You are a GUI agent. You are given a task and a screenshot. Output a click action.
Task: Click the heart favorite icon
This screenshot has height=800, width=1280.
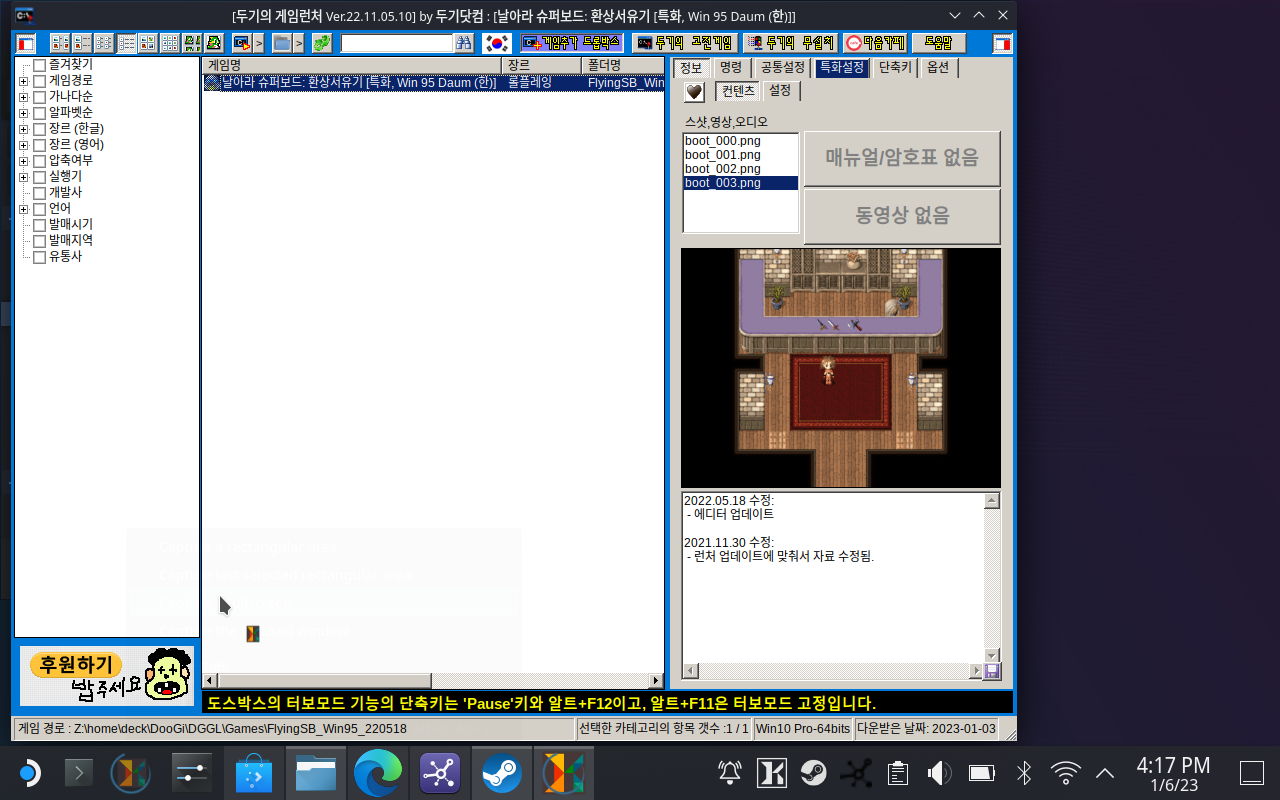point(694,92)
